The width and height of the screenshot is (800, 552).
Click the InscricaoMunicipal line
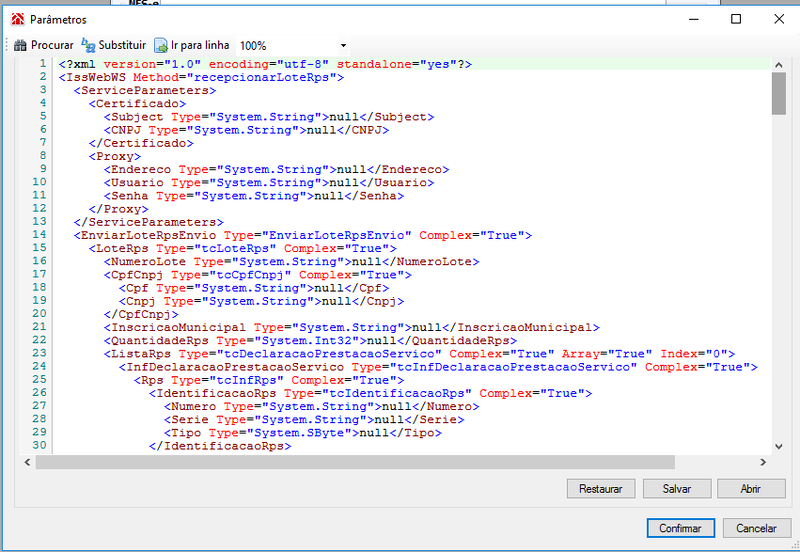coord(352,328)
